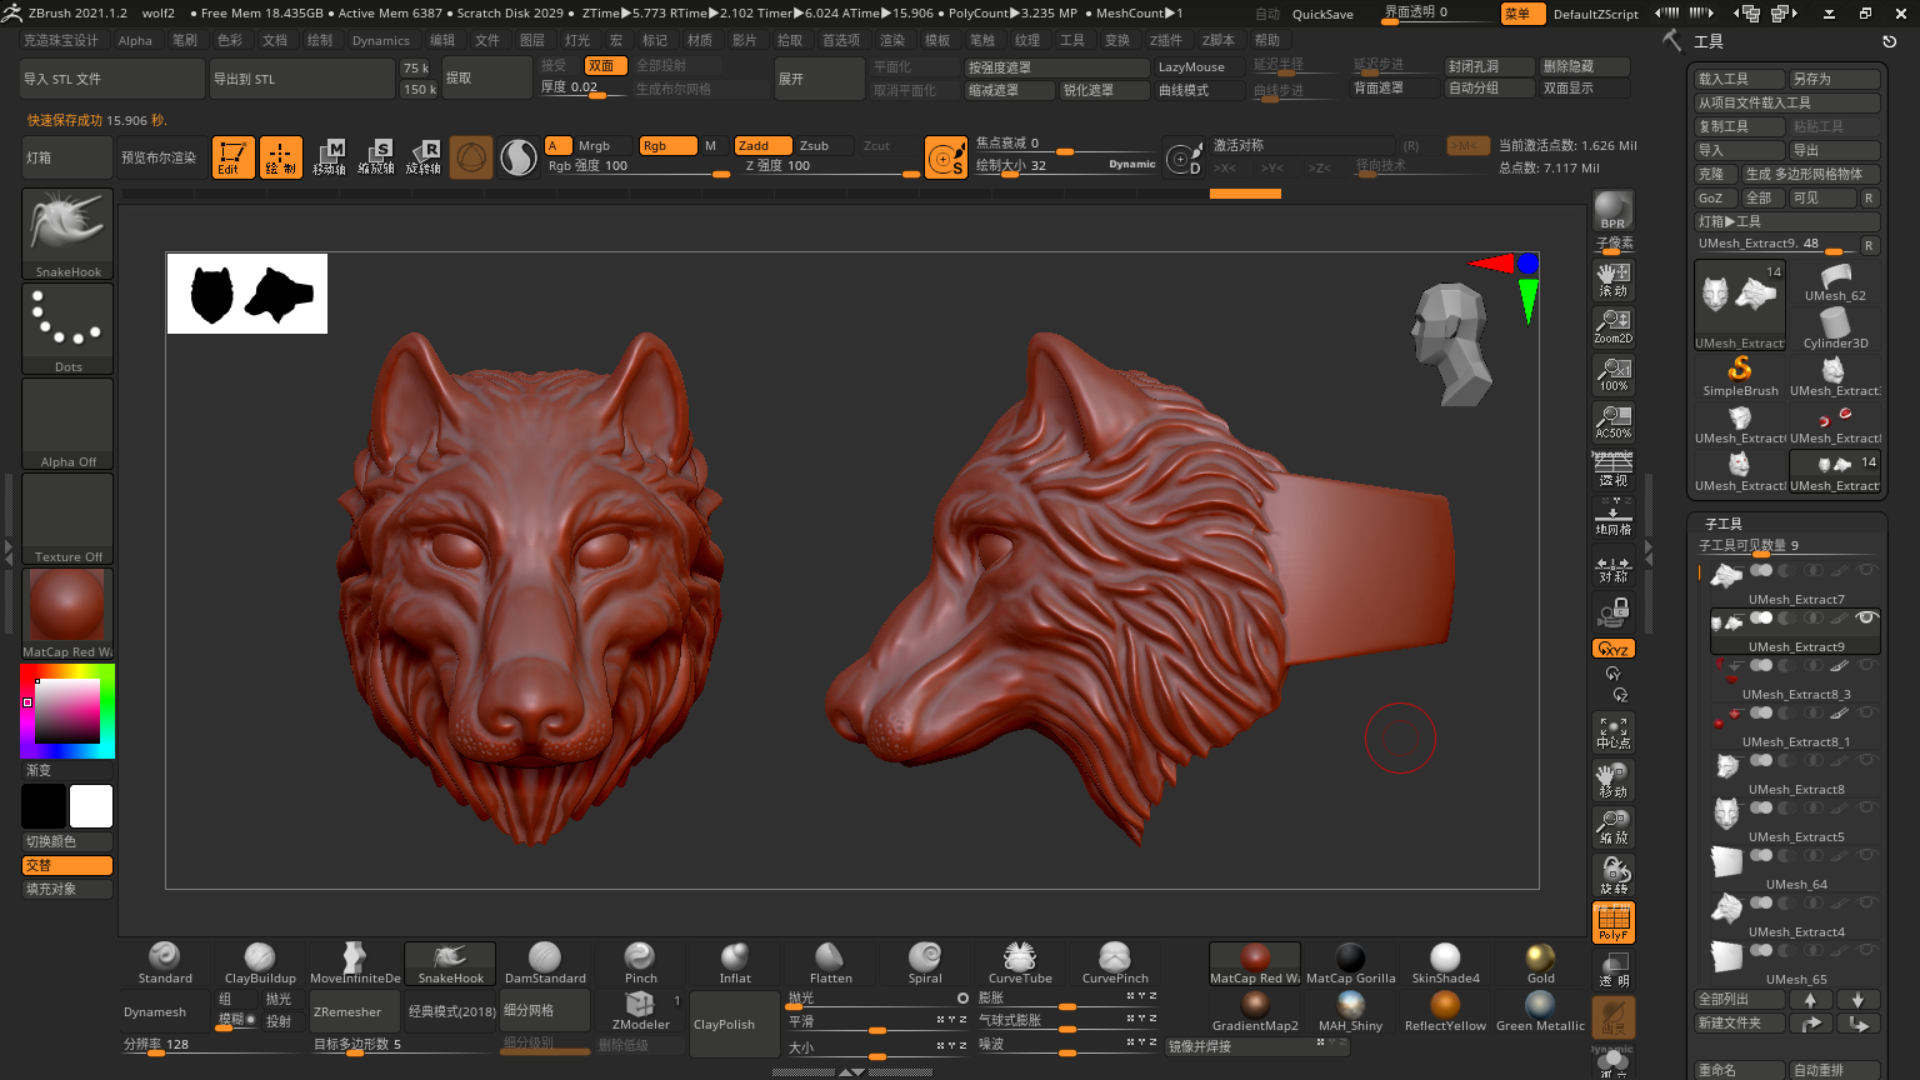1920x1080 pixels.
Task: Select the Pinch brush
Action: point(640,963)
